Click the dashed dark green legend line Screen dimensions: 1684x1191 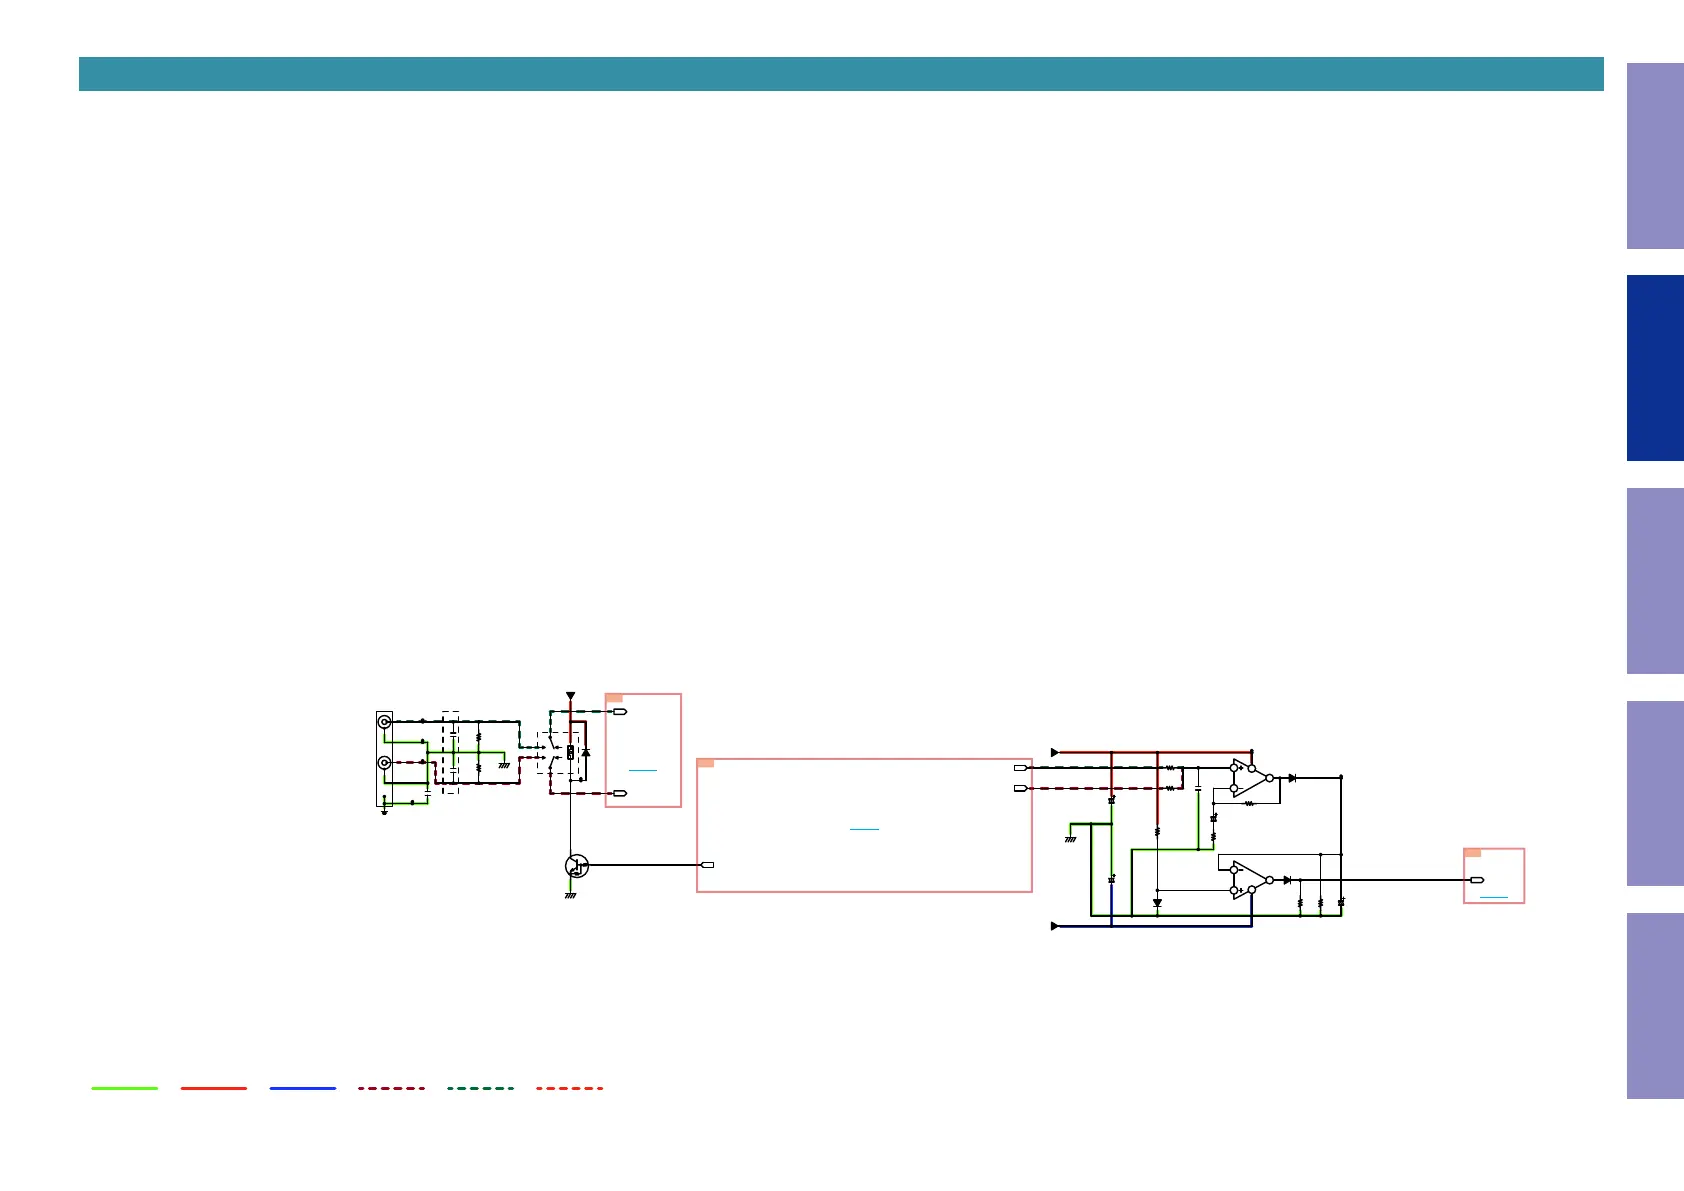[481, 1088]
